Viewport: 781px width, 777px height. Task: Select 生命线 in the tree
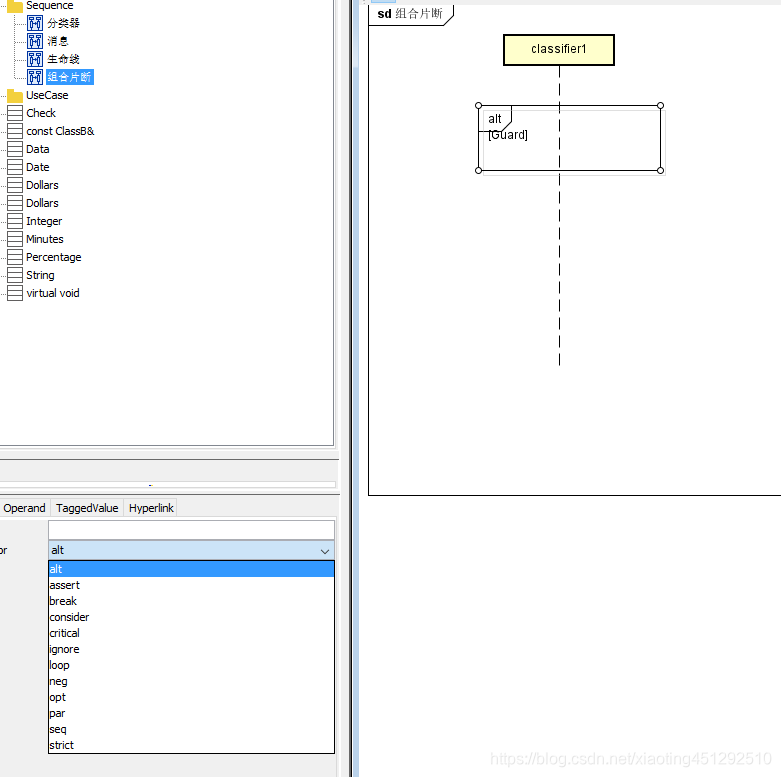coord(63,59)
